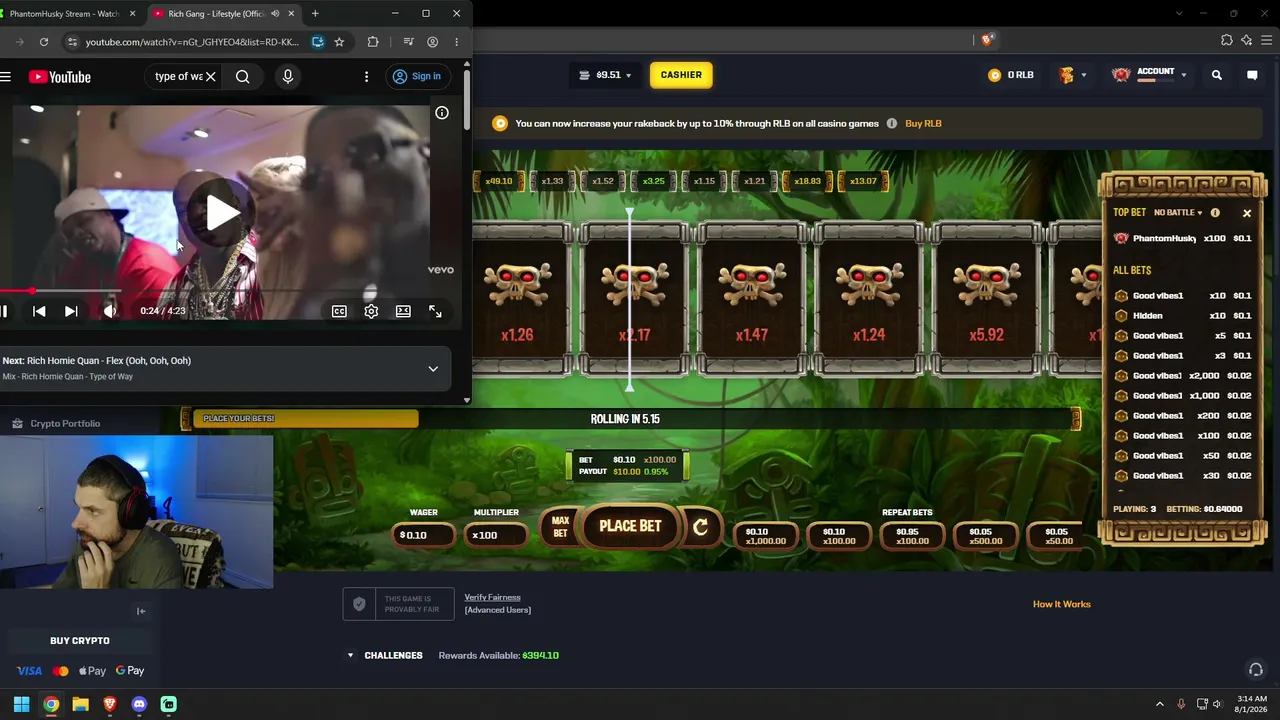1280x720 pixels.
Task: Open the No Battle dropdown
Action: pyautogui.click(x=1178, y=213)
